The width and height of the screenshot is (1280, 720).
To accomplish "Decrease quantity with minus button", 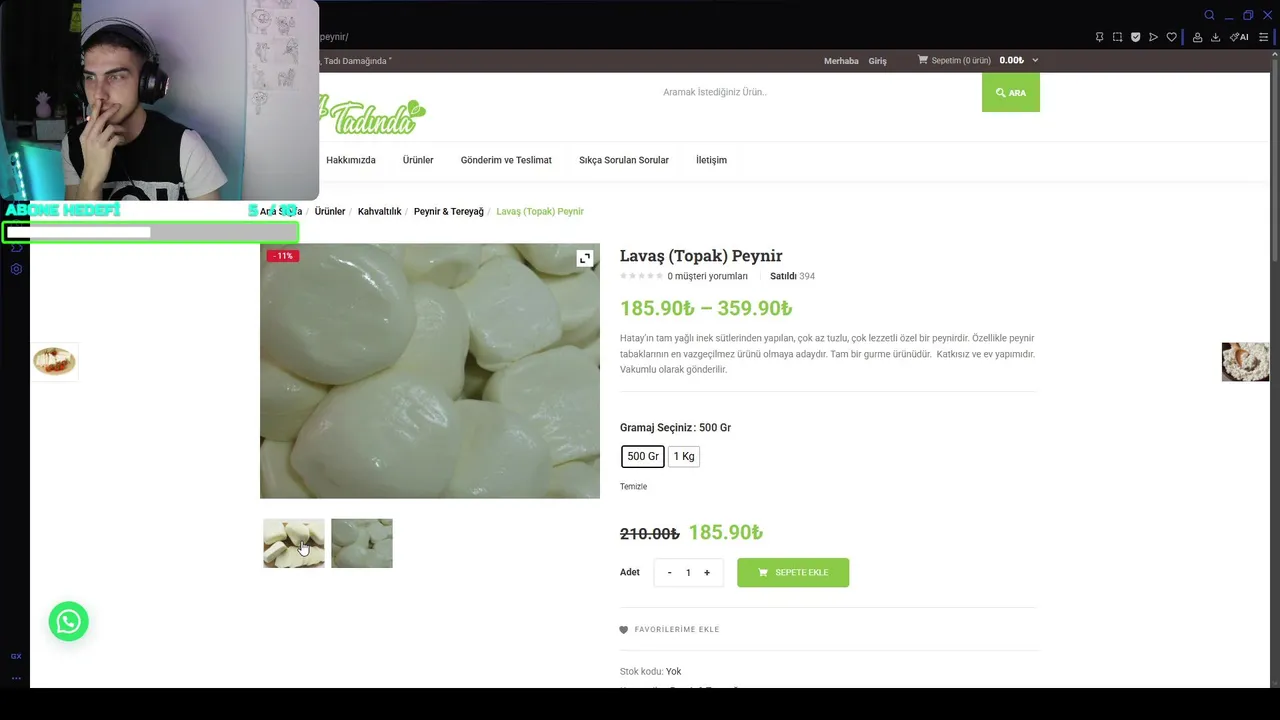I will click(670, 572).
